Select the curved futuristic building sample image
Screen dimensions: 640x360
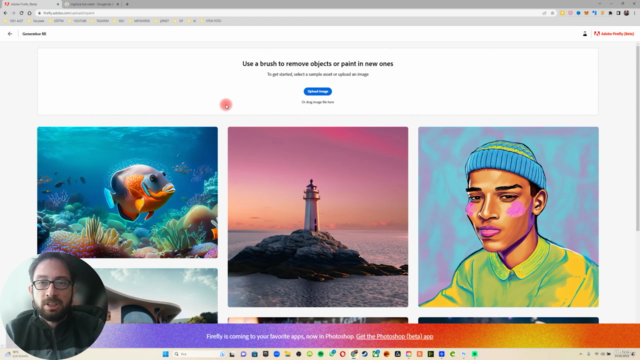163,296
